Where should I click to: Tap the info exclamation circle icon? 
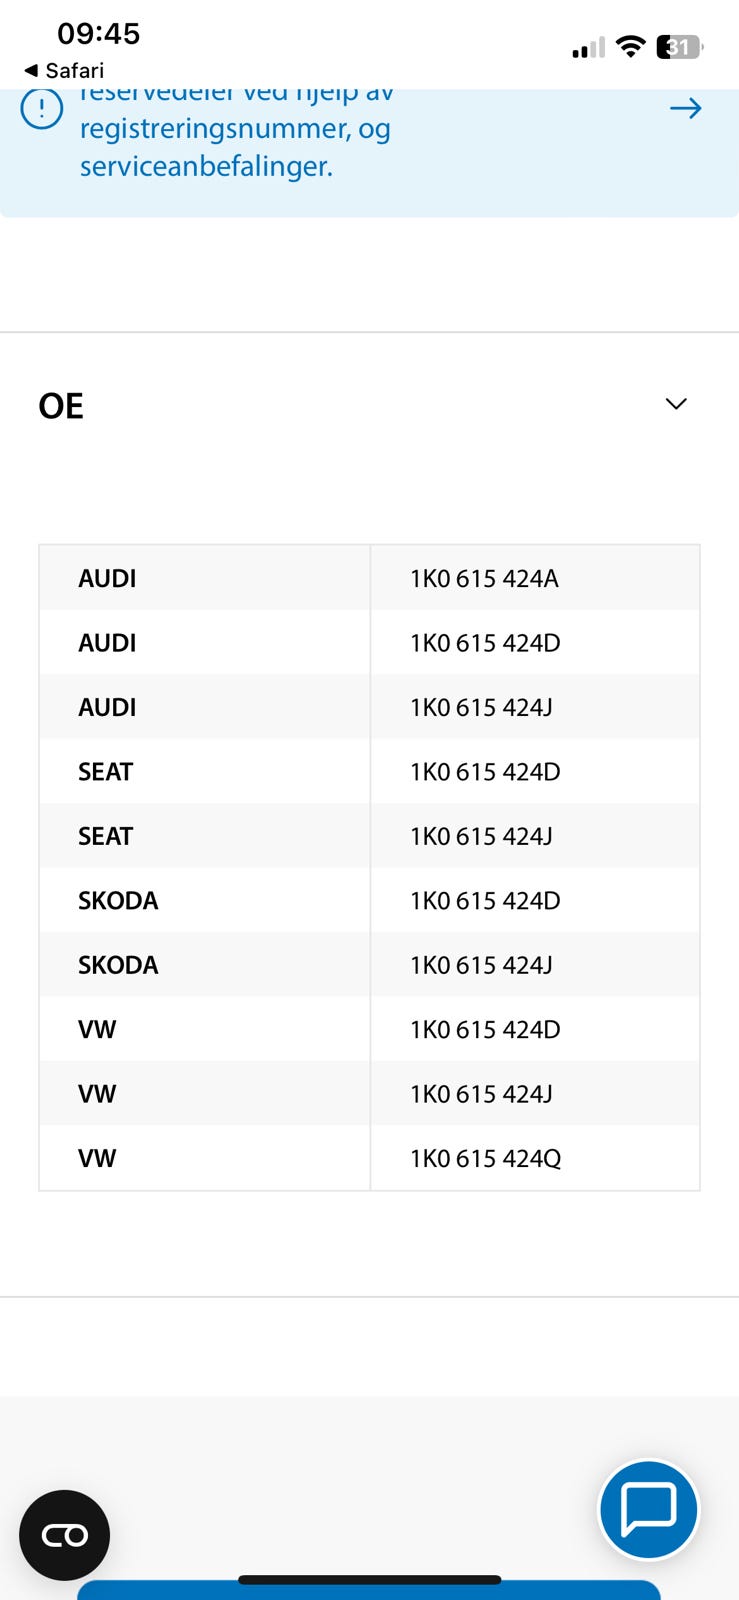pyautogui.click(x=42, y=109)
